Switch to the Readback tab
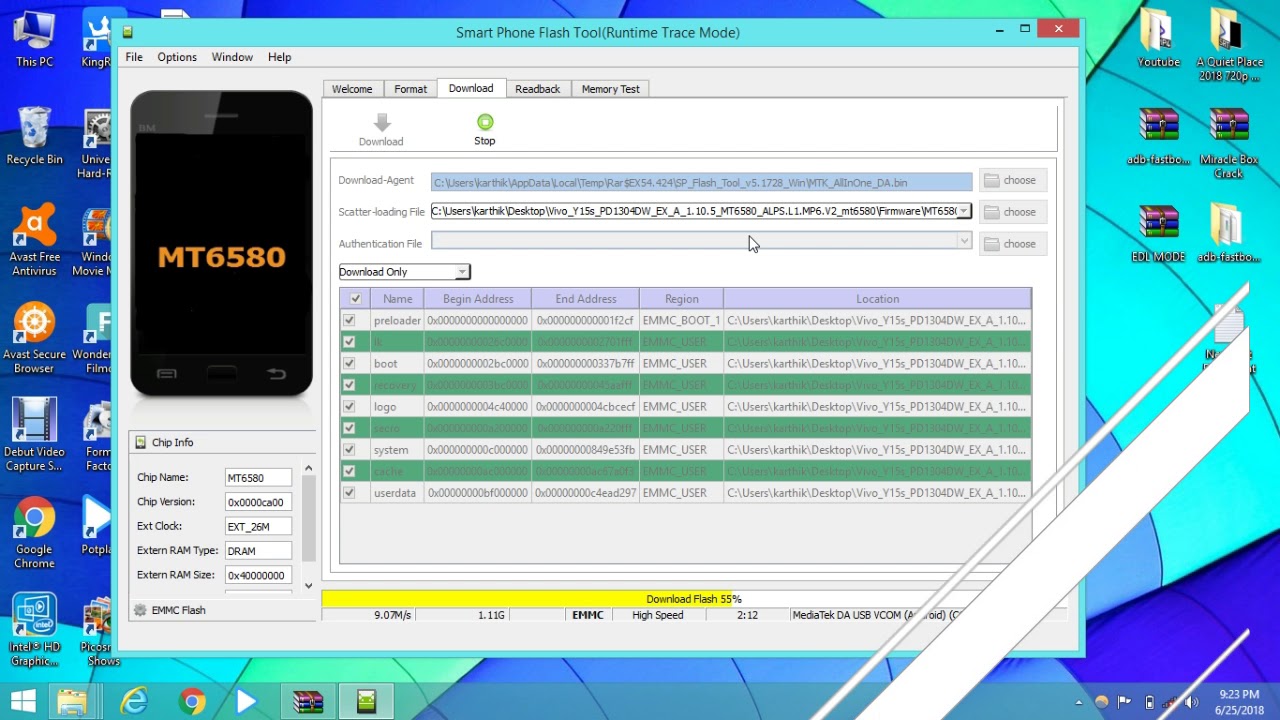1280x720 pixels. coord(537,89)
